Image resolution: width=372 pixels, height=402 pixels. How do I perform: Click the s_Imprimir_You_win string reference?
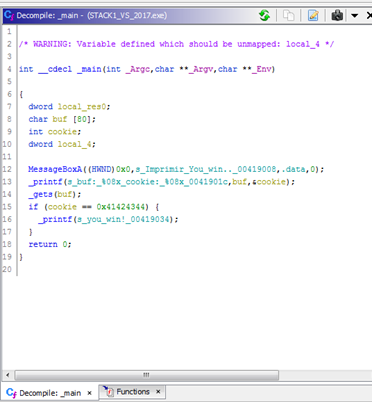[x=206, y=169]
